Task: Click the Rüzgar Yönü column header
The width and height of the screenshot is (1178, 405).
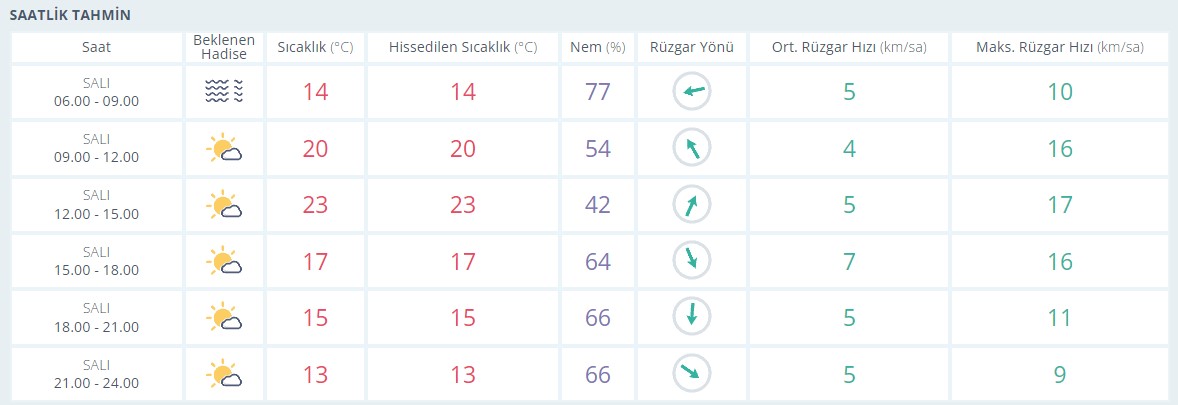Action: click(x=691, y=47)
